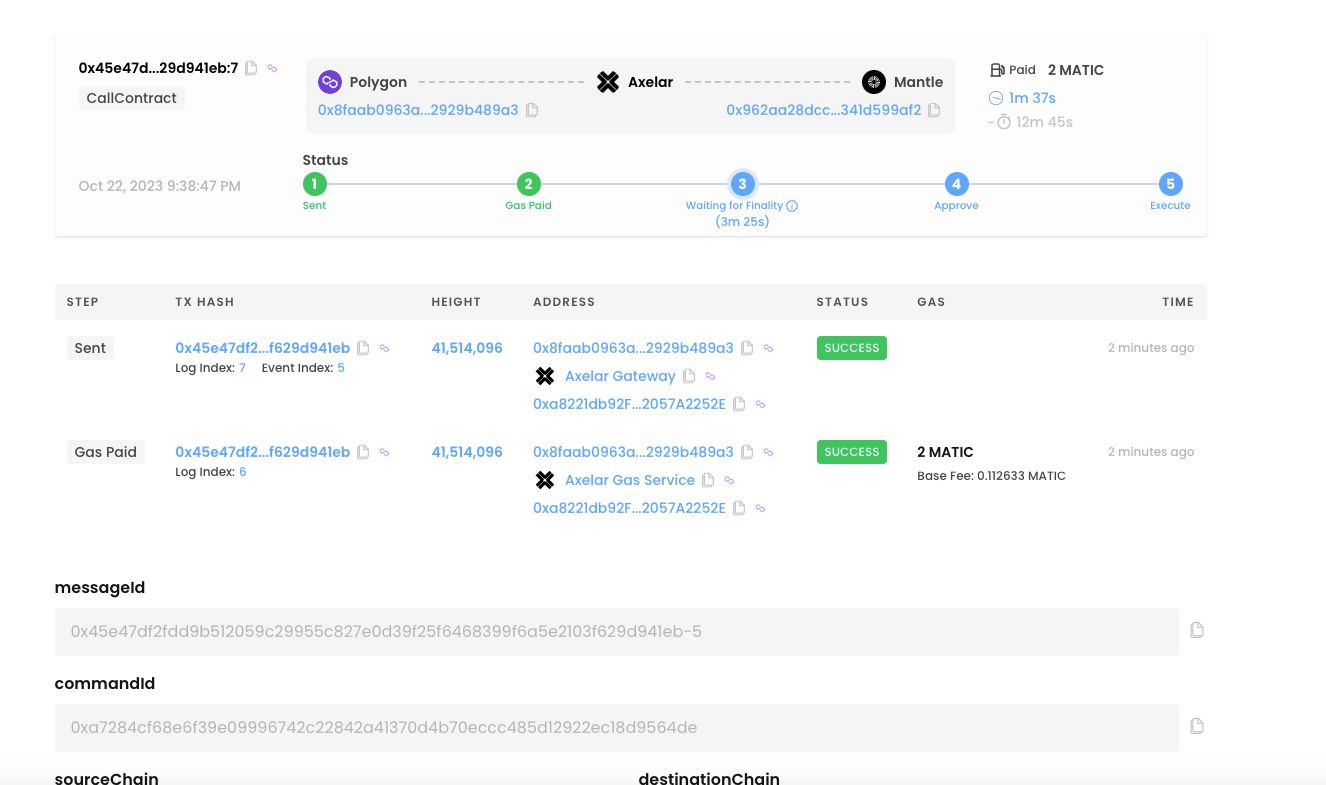Copy Axelar Gateway address
The image size is (1326, 785).
tap(688, 376)
